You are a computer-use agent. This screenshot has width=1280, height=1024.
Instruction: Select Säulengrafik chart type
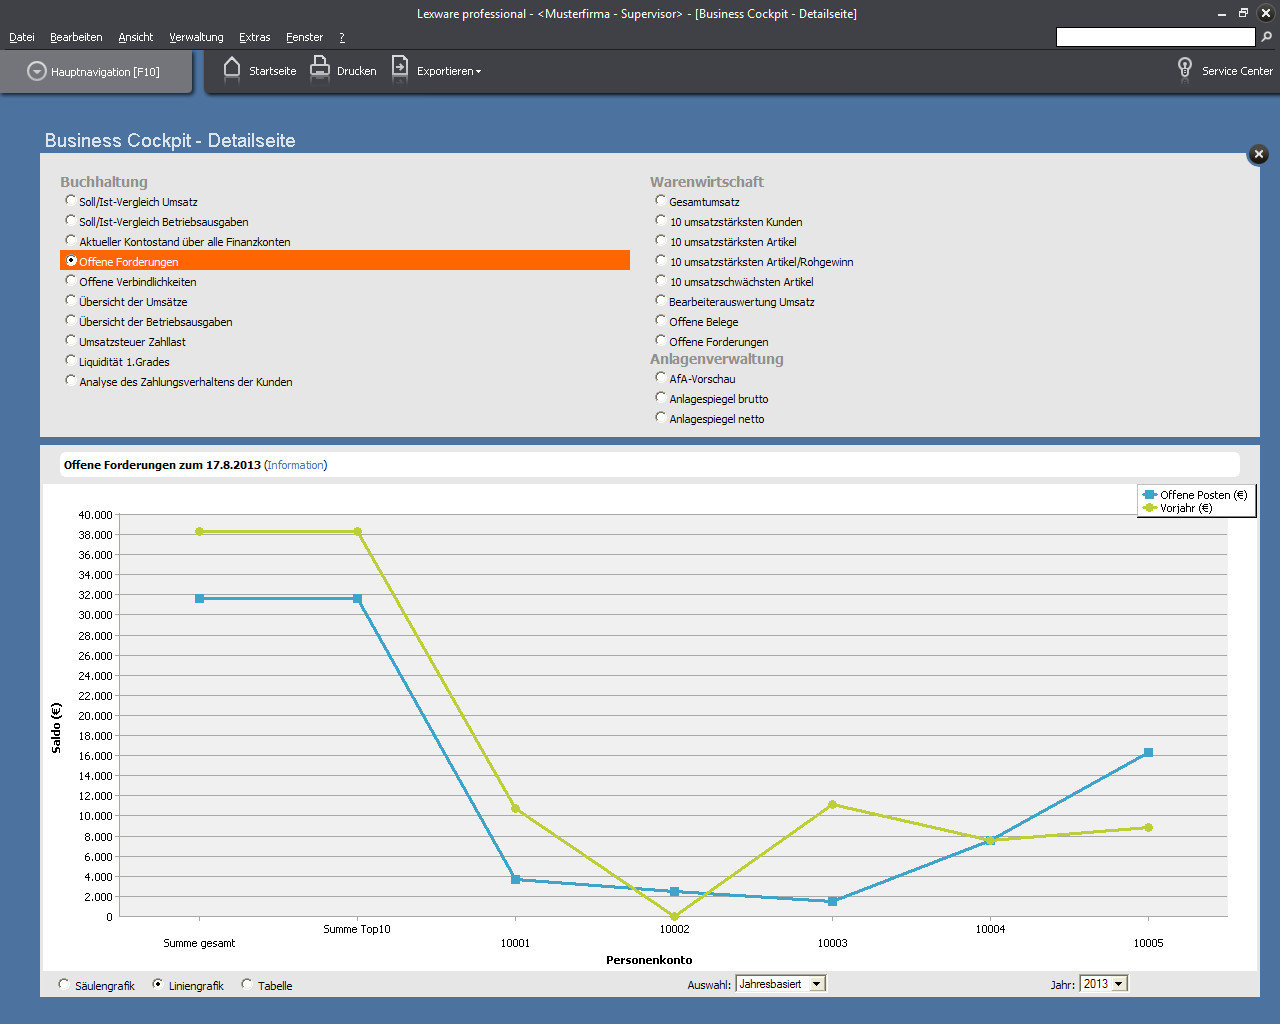[65, 985]
